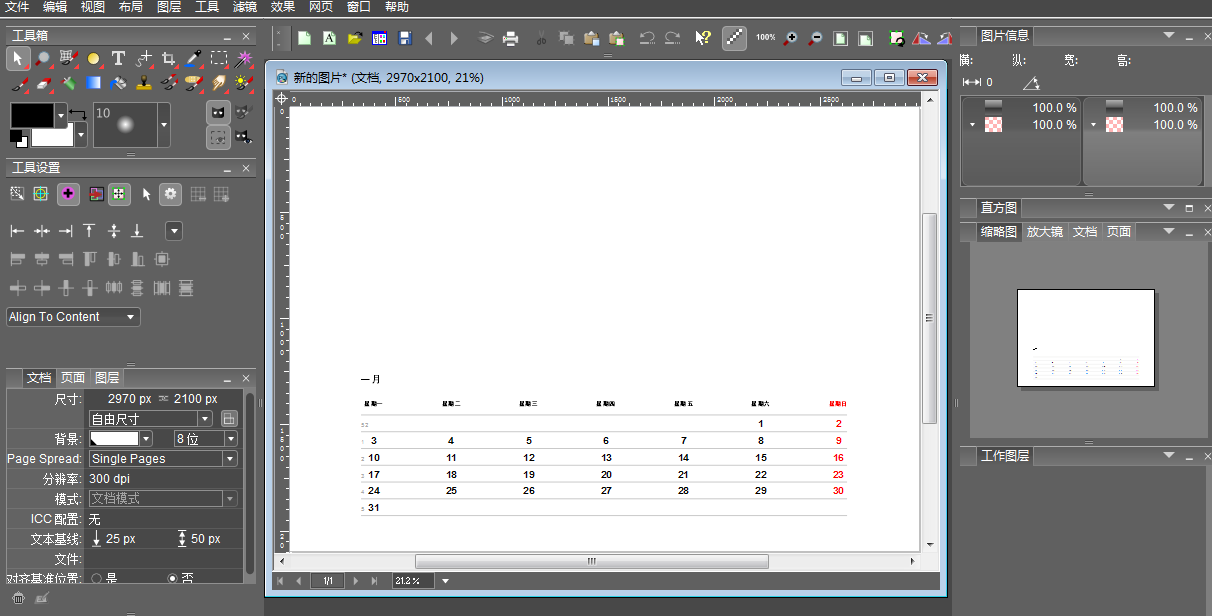Choose the Eraser tool
The image size is (1212, 616).
click(43, 82)
